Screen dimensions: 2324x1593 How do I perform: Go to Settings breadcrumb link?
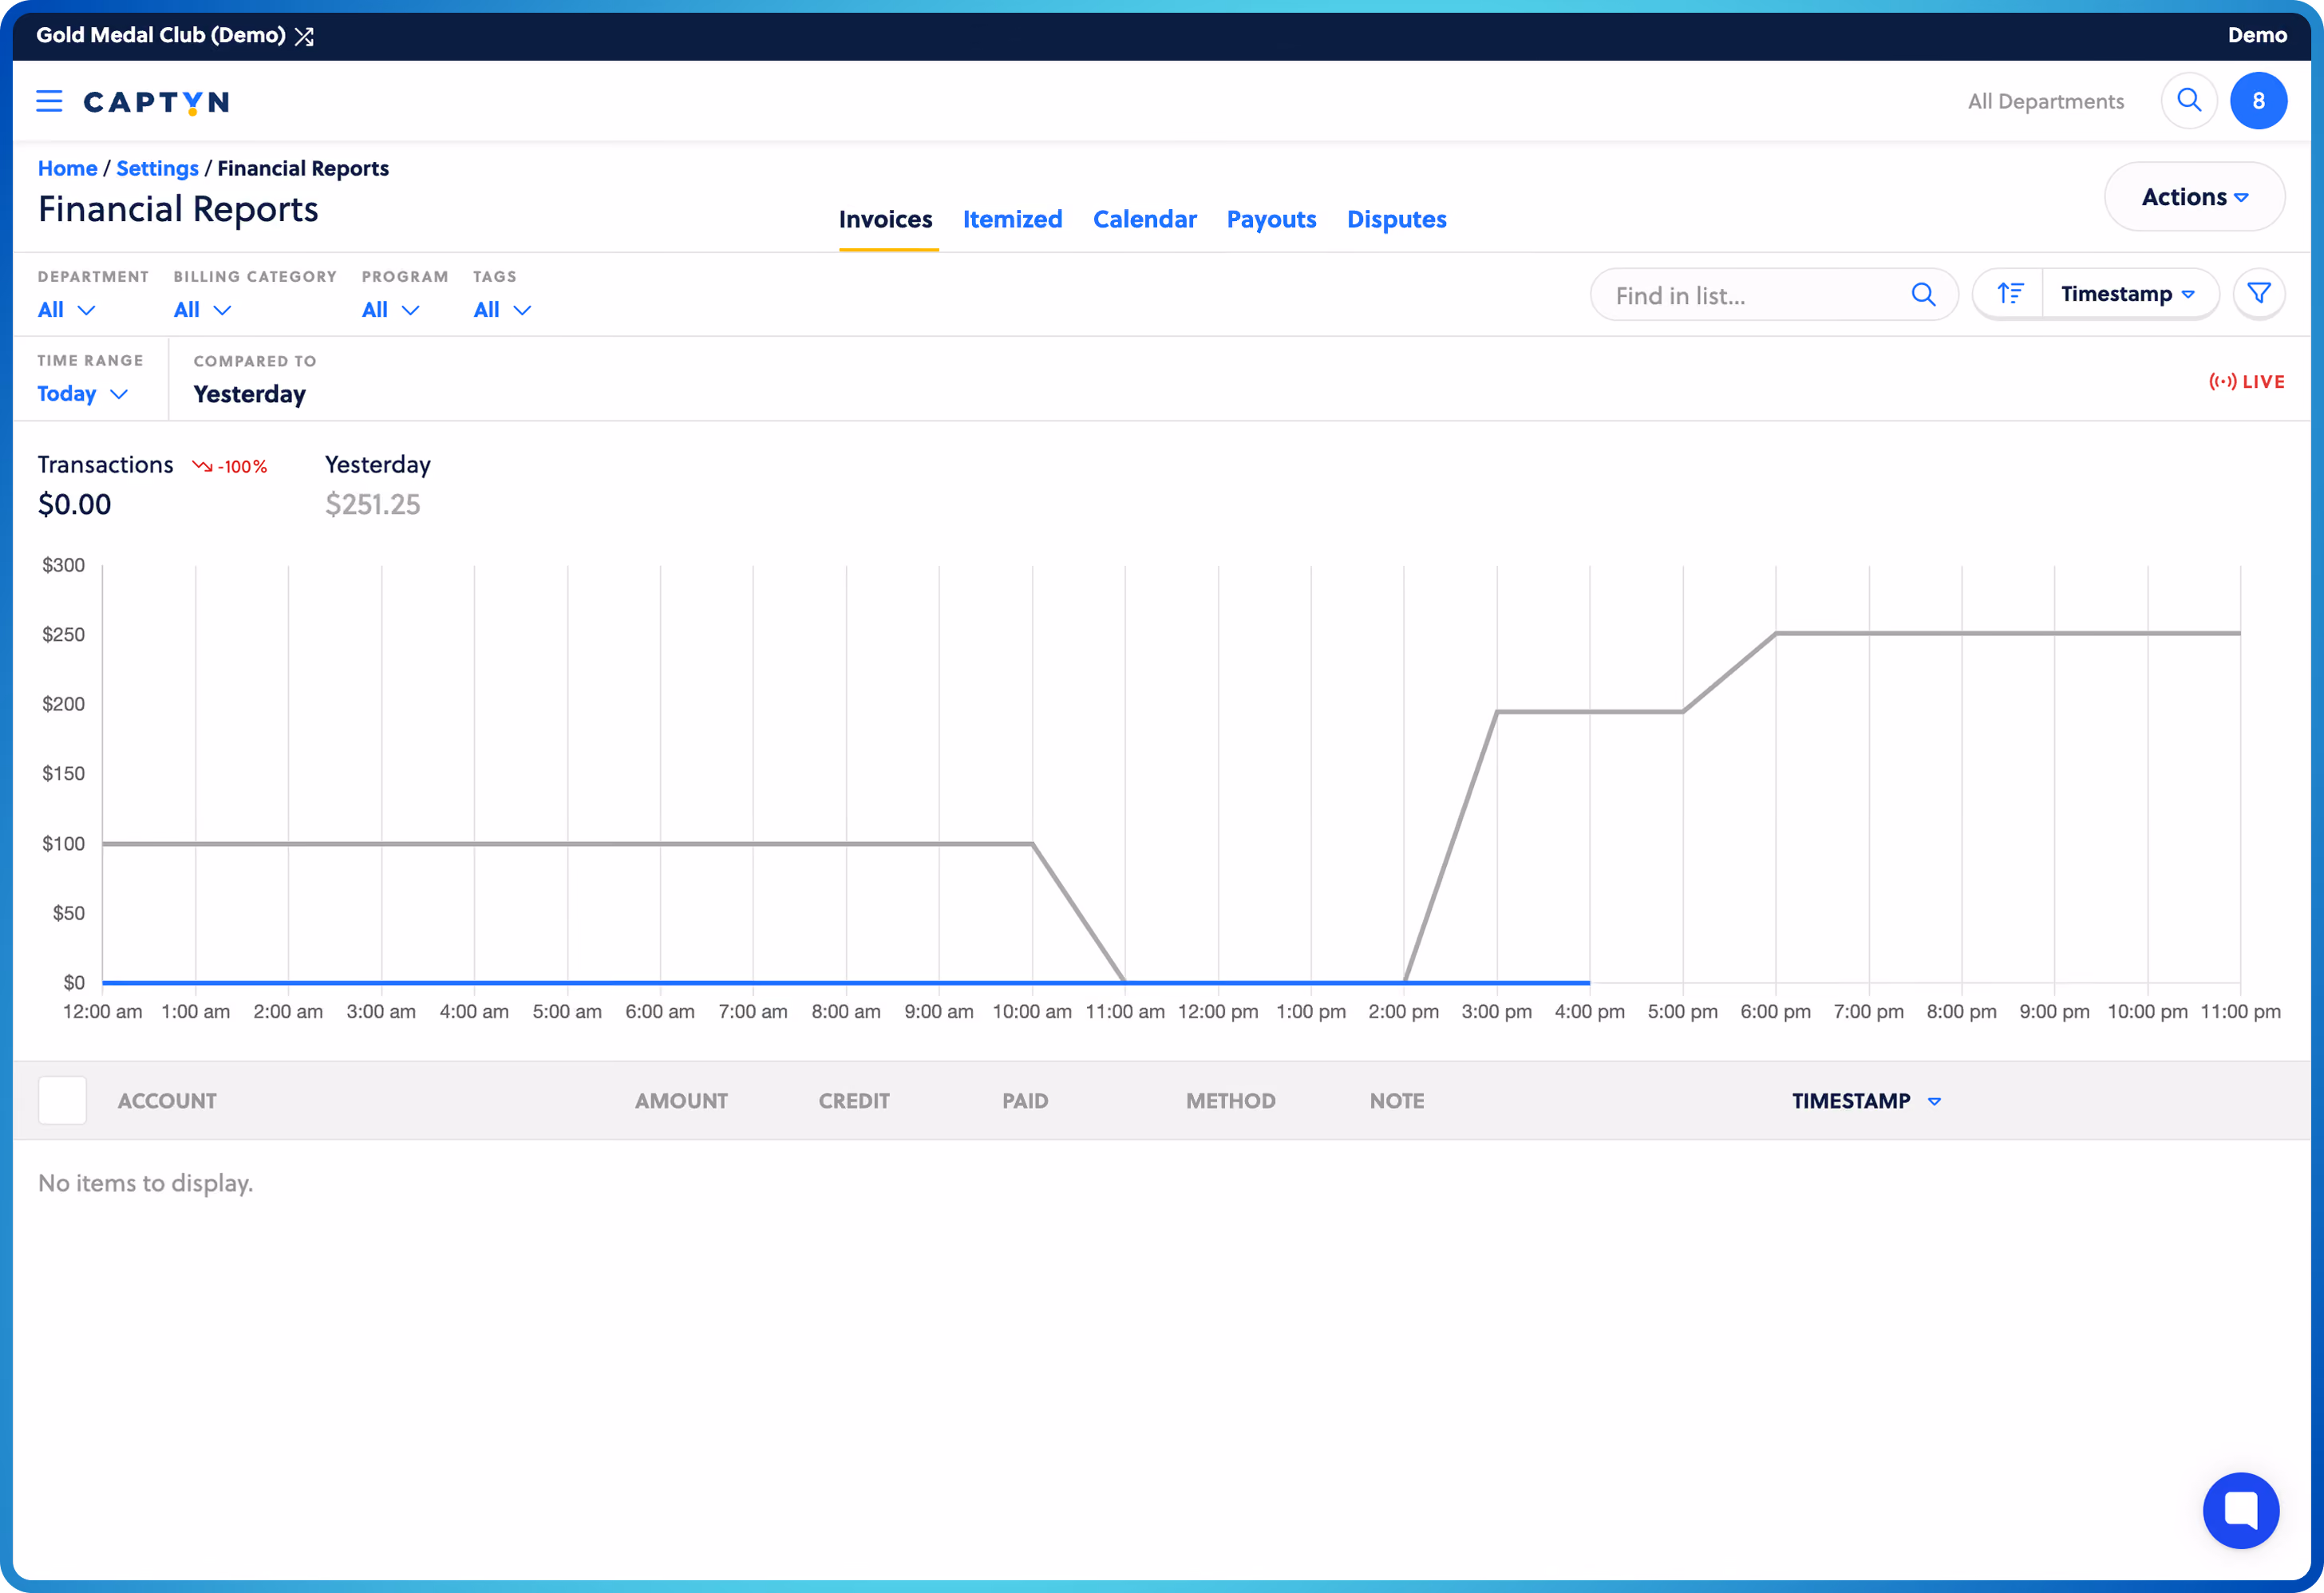tap(157, 168)
